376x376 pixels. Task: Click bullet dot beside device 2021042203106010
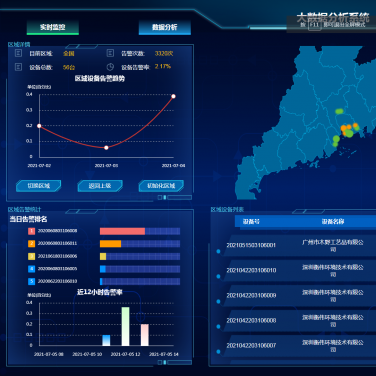click(218, 276)
